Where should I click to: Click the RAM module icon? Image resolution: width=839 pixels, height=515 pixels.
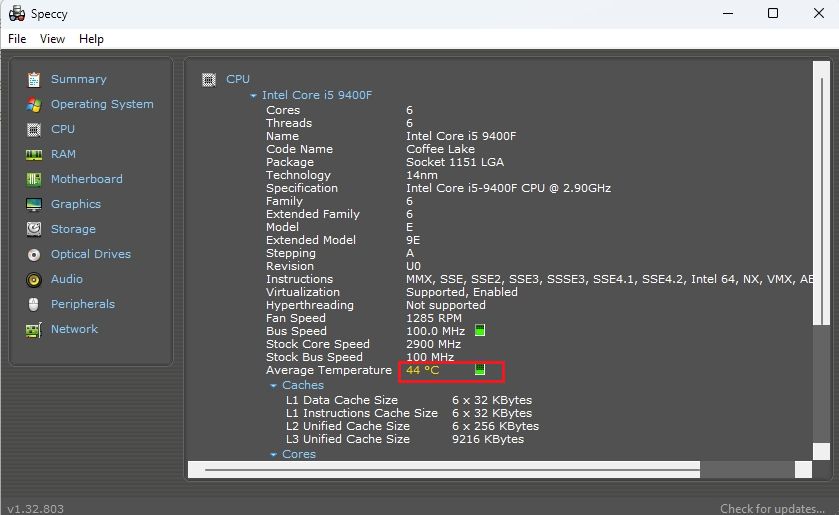(34, 154)
